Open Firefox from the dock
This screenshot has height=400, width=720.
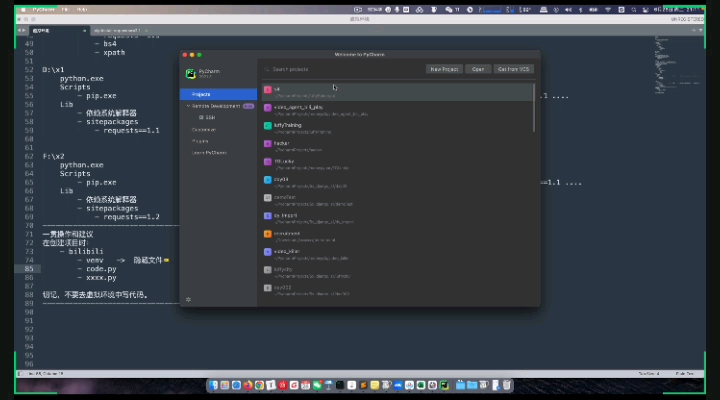click(248, 386)
